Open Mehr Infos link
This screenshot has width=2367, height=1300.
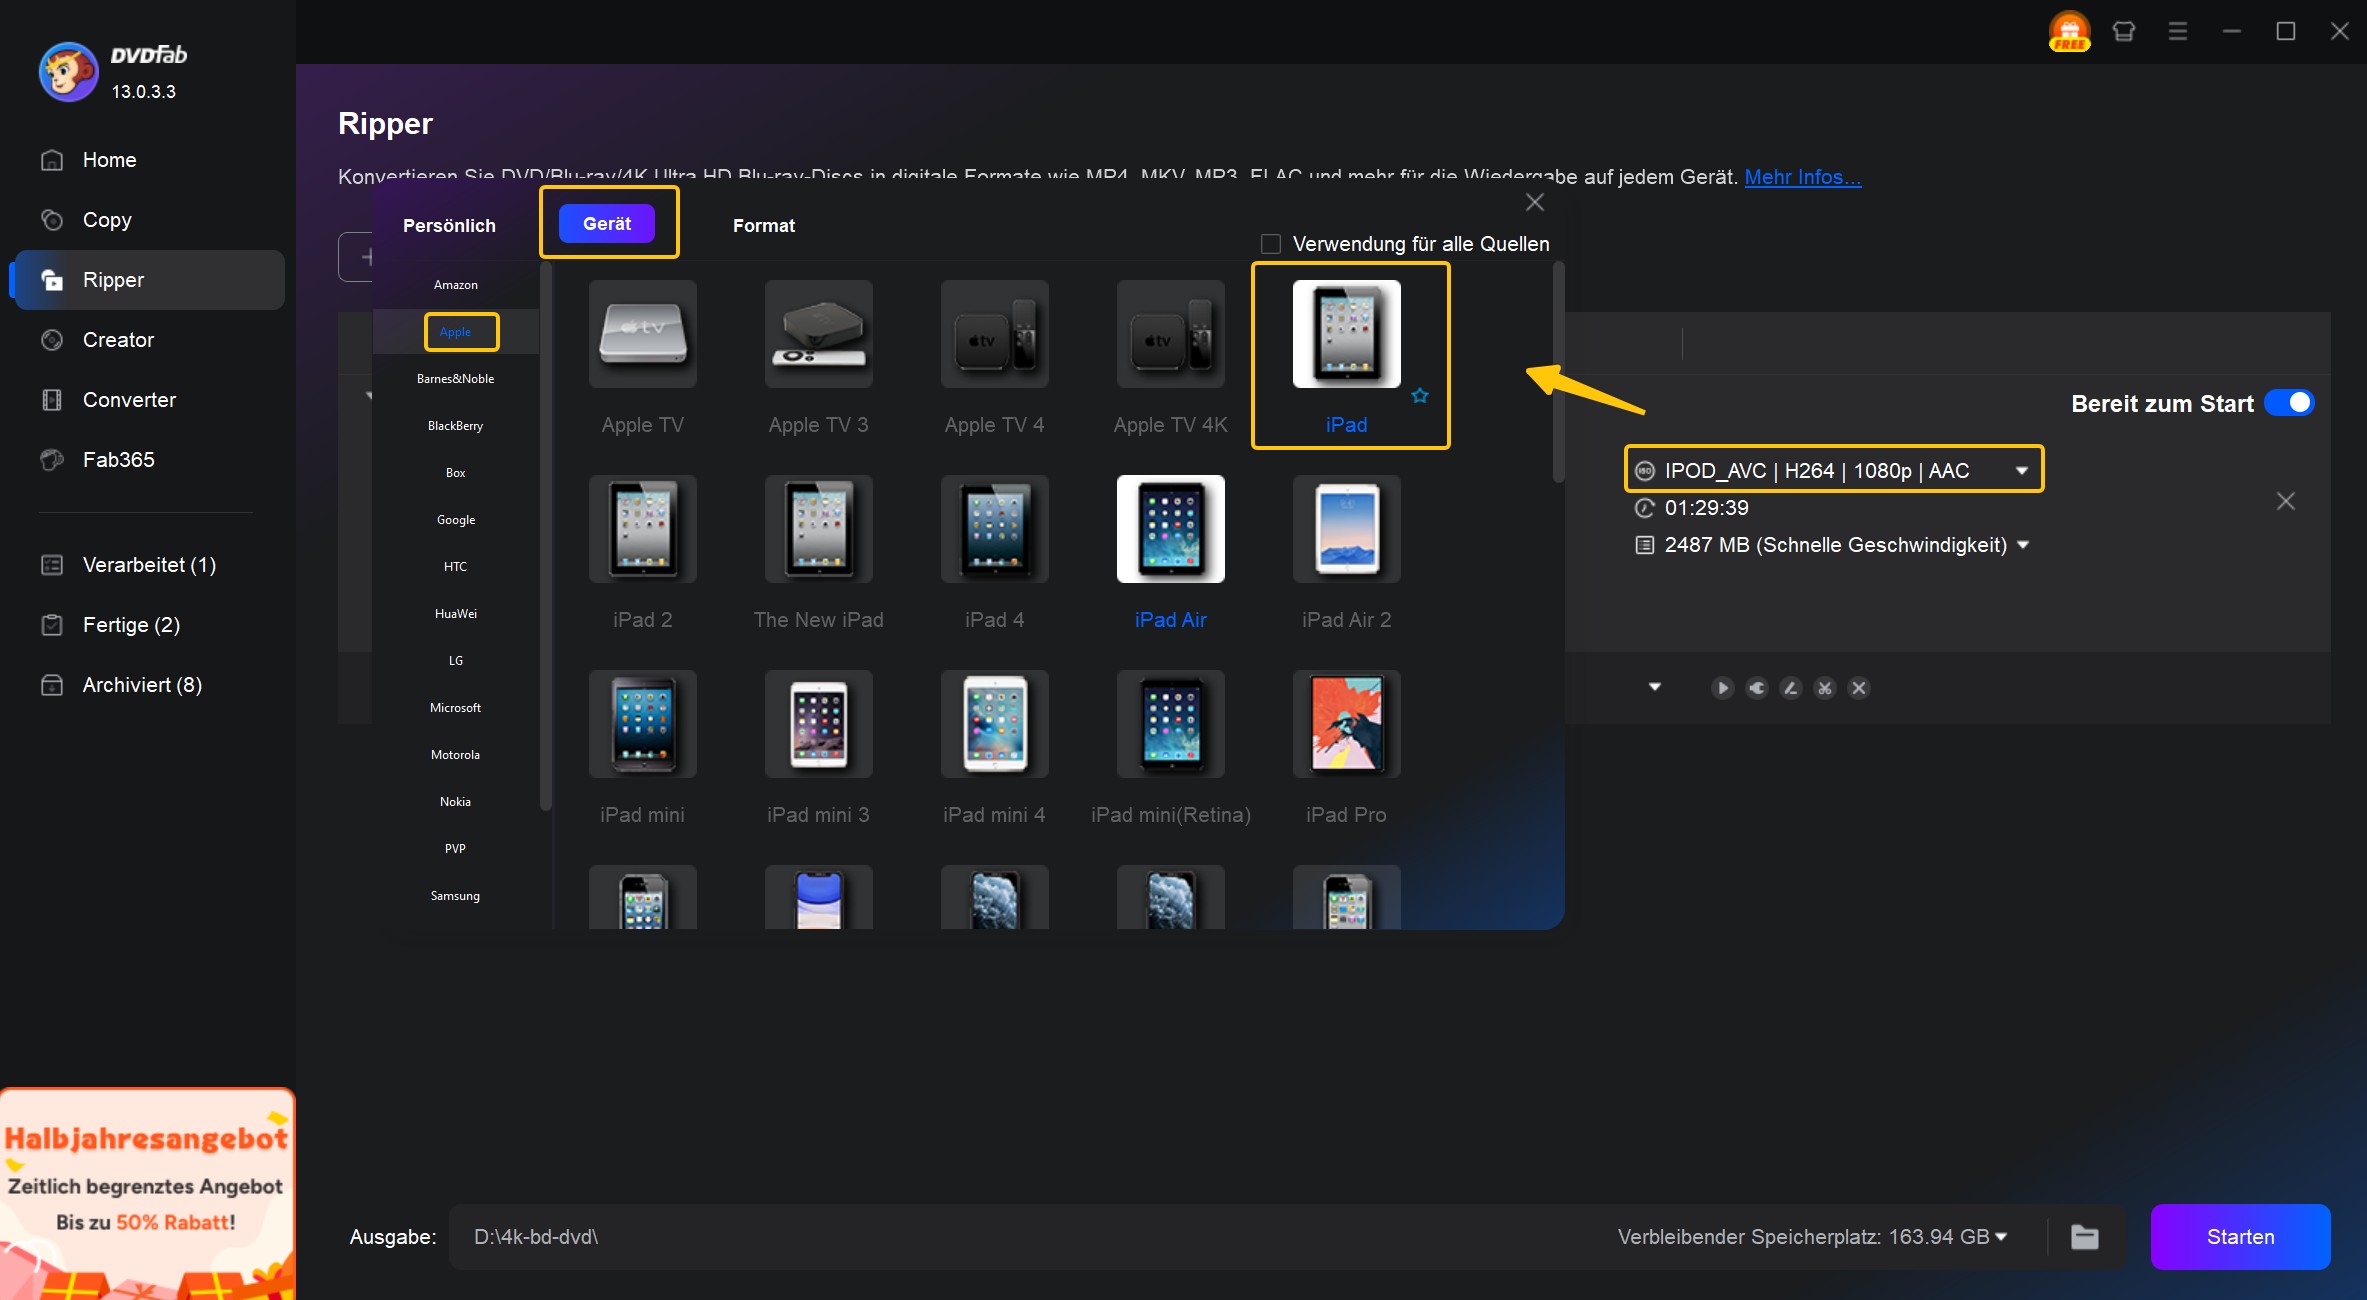tap(1802, 177)
